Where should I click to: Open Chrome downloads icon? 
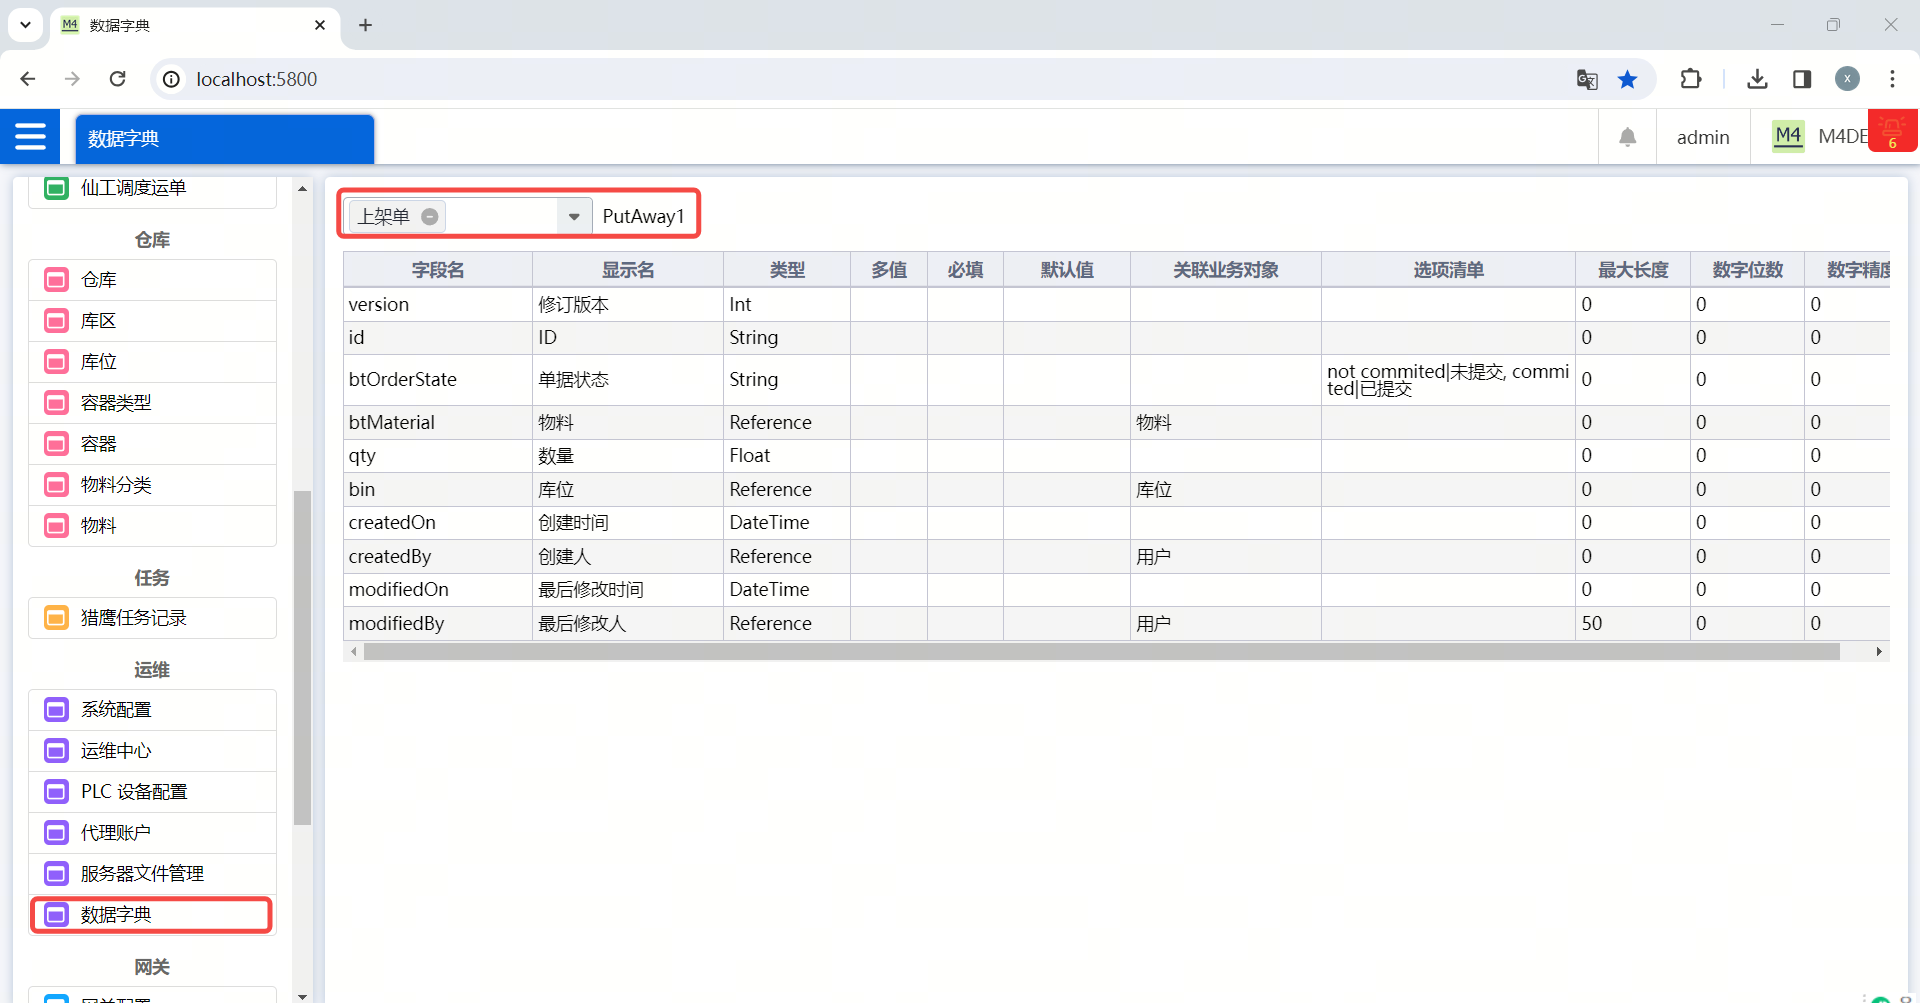[1757, 79]
